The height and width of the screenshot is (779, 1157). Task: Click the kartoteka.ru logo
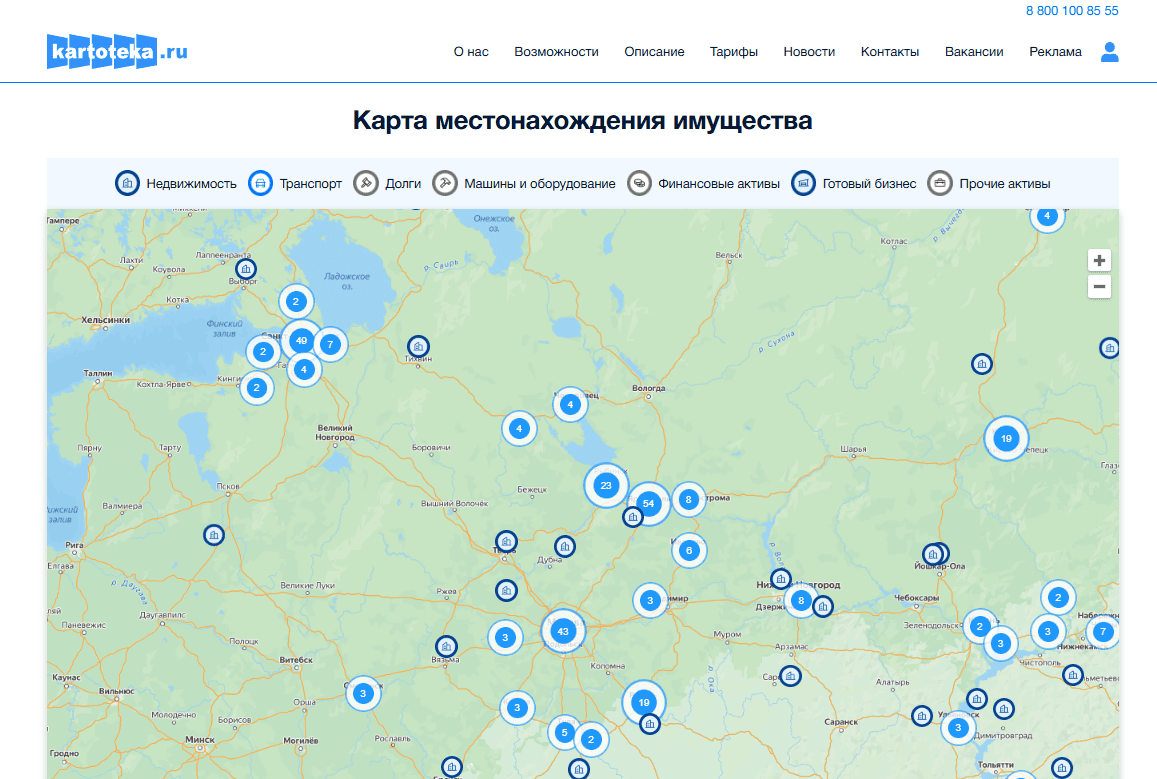pos(117,51)
